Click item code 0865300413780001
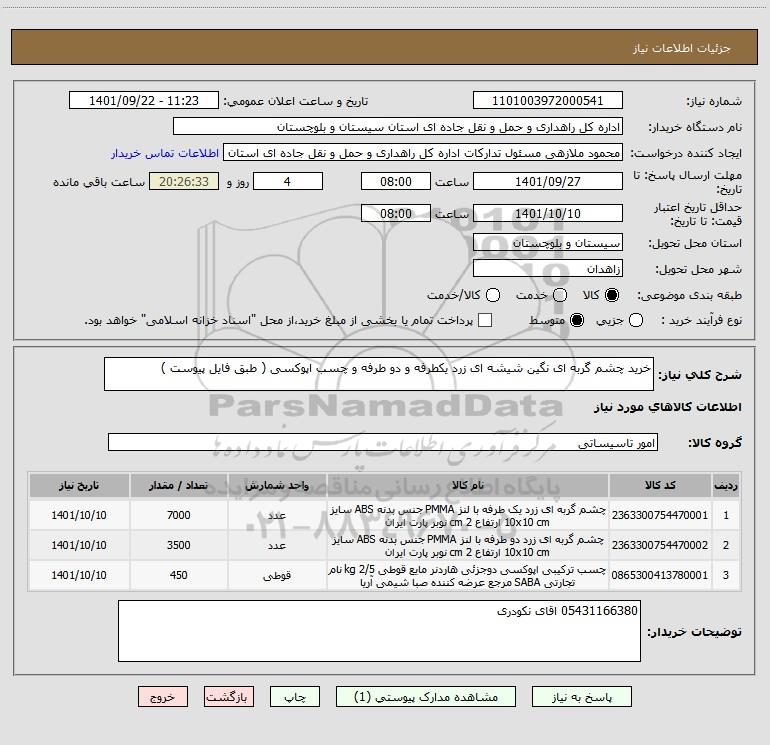Image resolution: width=770 pixels, height=745 pixels. tap(660, 575)
